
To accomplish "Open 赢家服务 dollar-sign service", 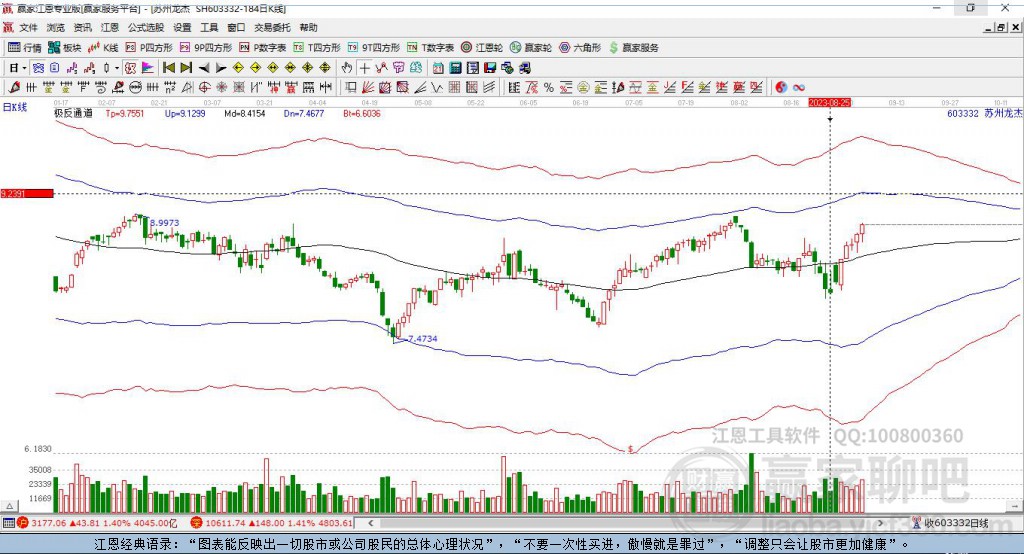I will click(633, 48).
